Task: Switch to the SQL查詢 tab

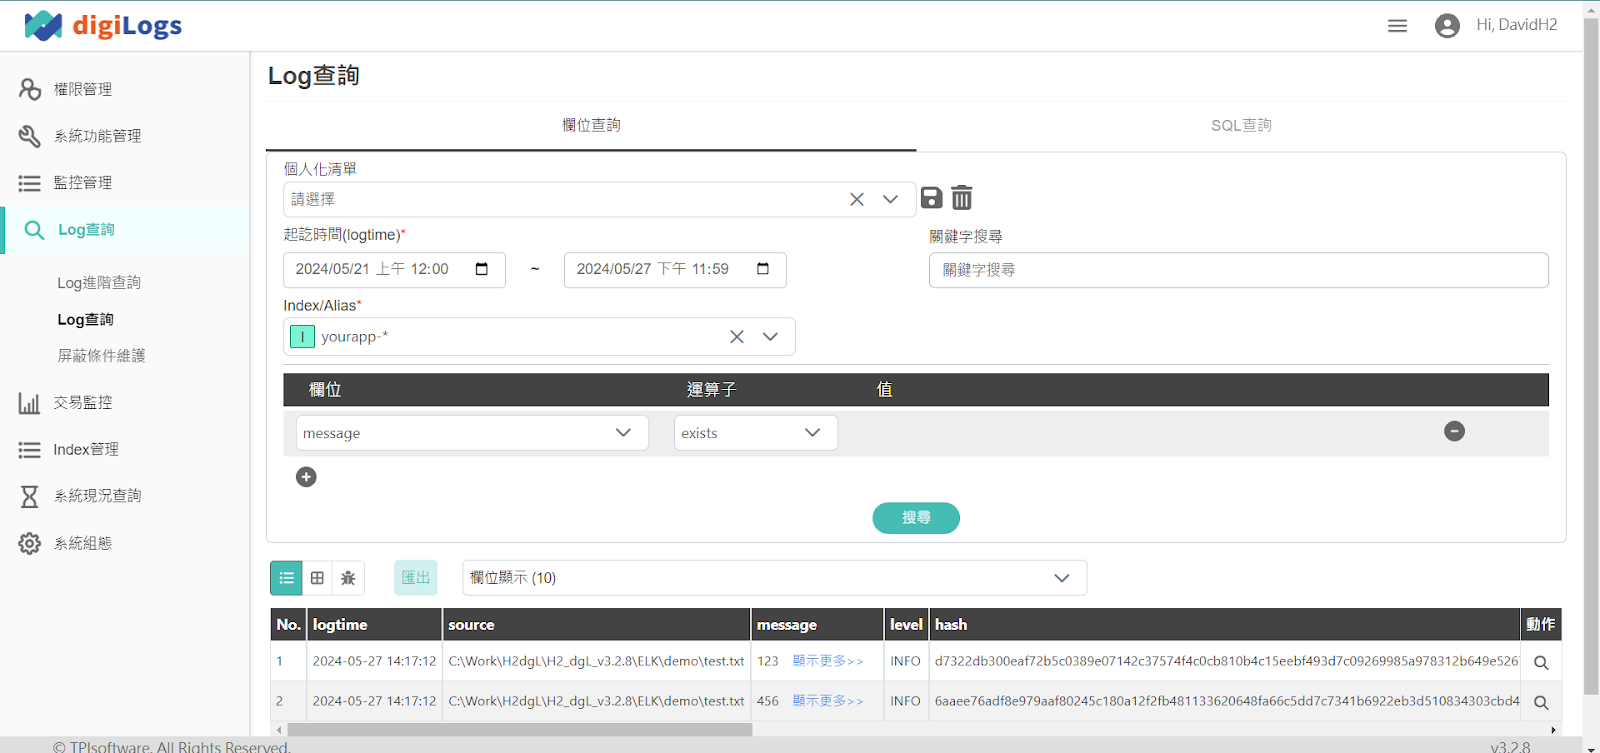Action: [x=1241, y=126]
